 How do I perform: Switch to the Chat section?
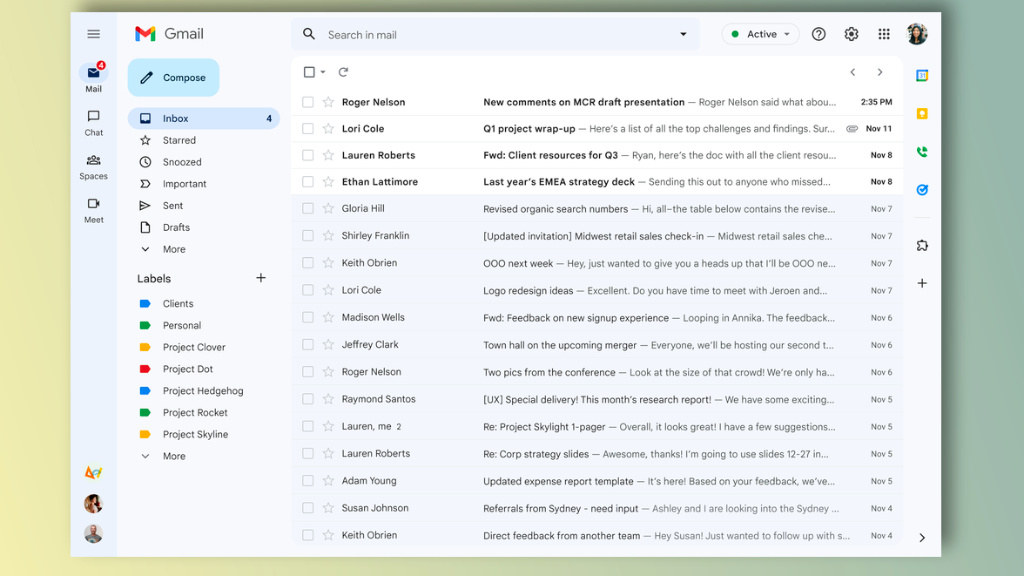click(x=93, y=122)
